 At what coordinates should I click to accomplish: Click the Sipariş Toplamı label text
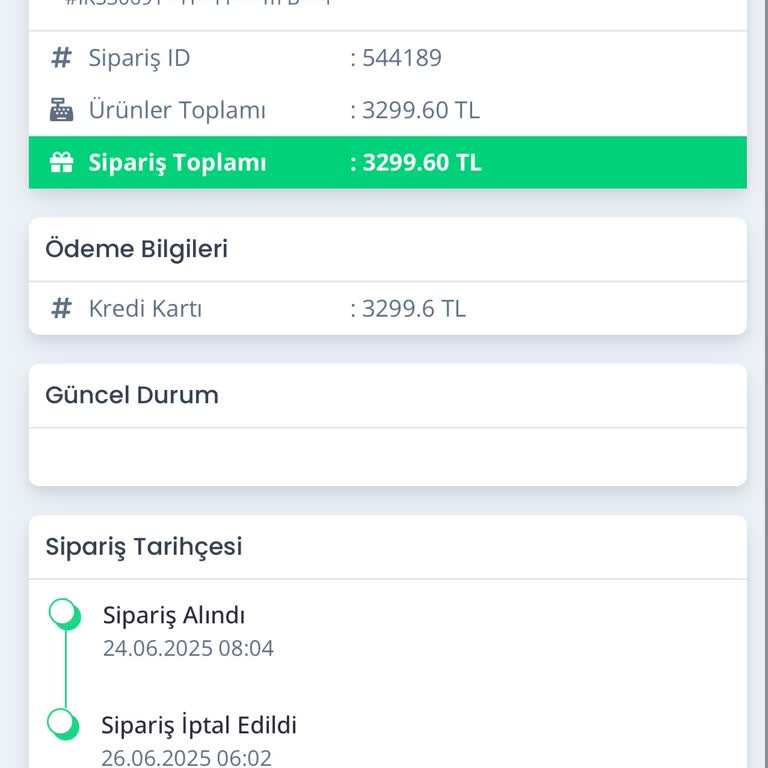(177, 162)
